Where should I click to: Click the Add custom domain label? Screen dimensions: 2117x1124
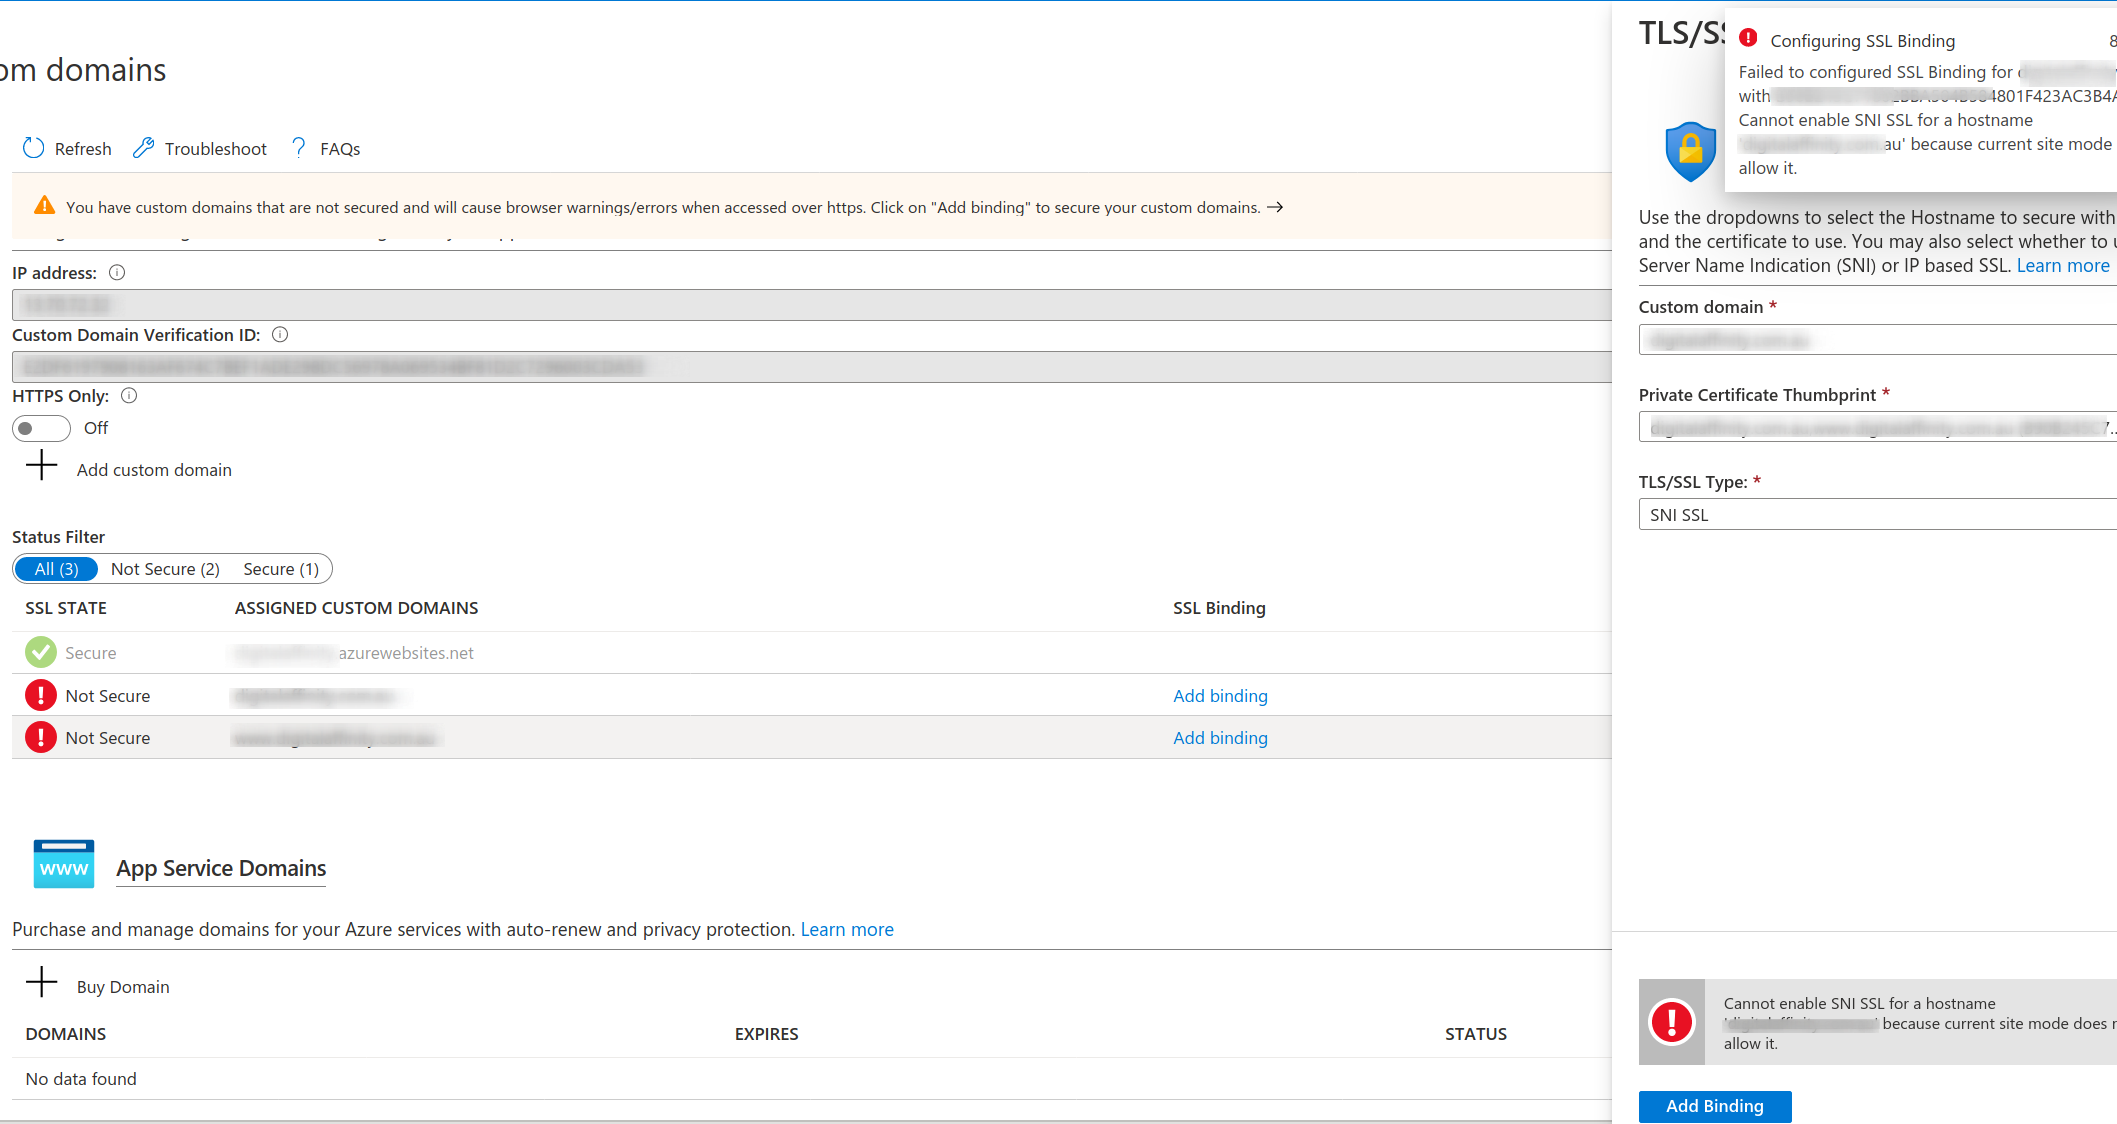[x=154, y=470]
